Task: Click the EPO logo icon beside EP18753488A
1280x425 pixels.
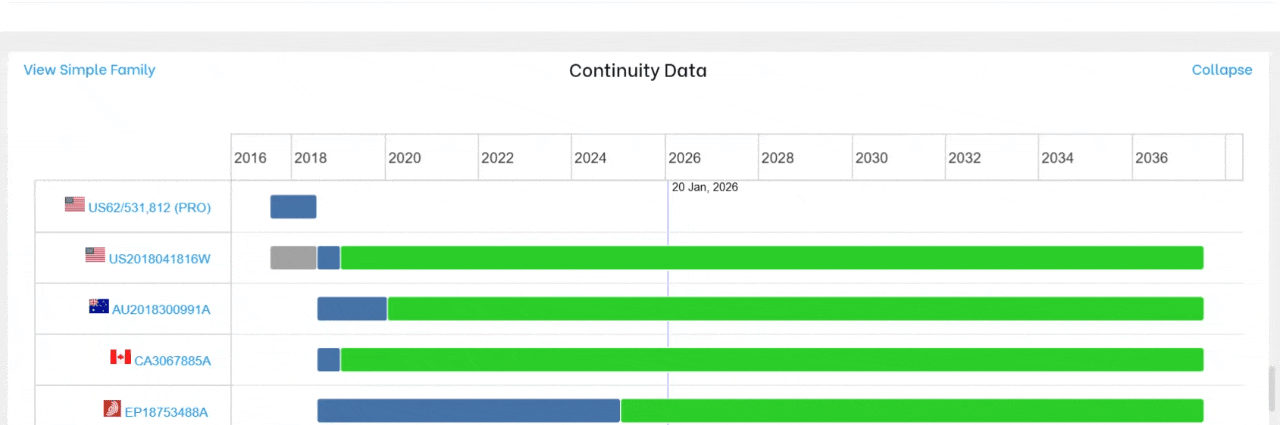Action: [x=112, y=408]
